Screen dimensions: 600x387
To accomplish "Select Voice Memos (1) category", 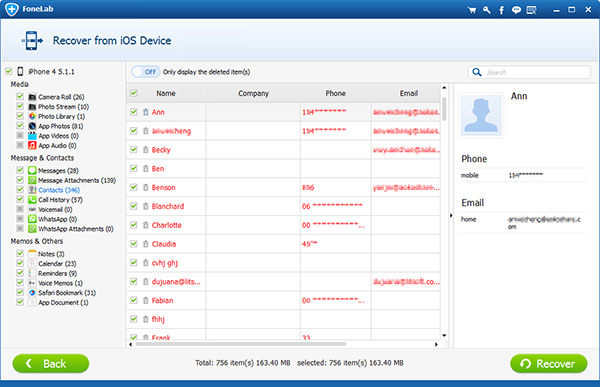I will click(x=60, y=283).
